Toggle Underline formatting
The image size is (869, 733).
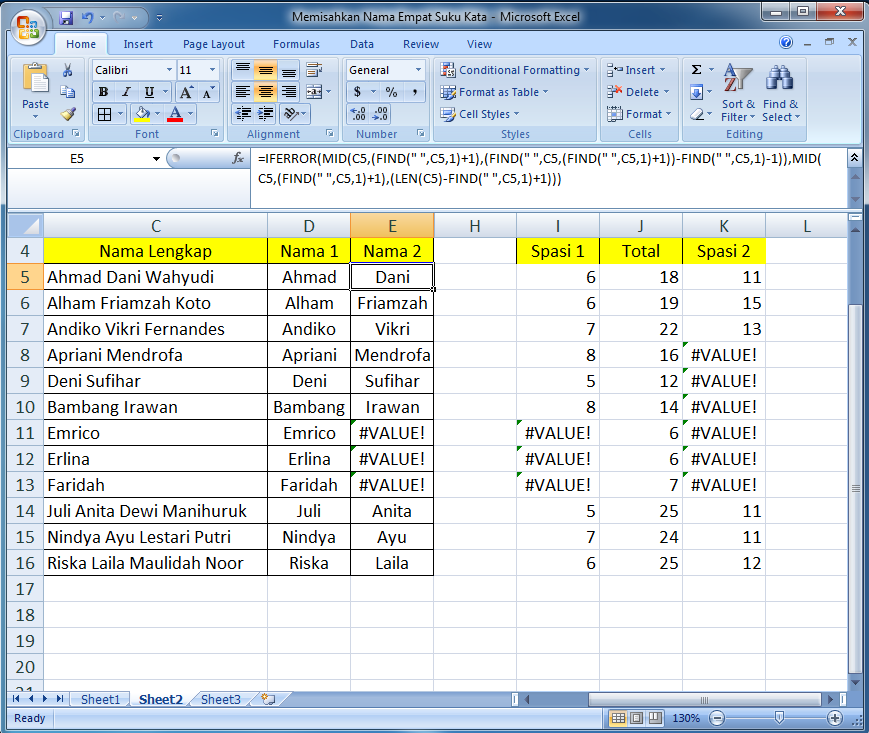149,92
